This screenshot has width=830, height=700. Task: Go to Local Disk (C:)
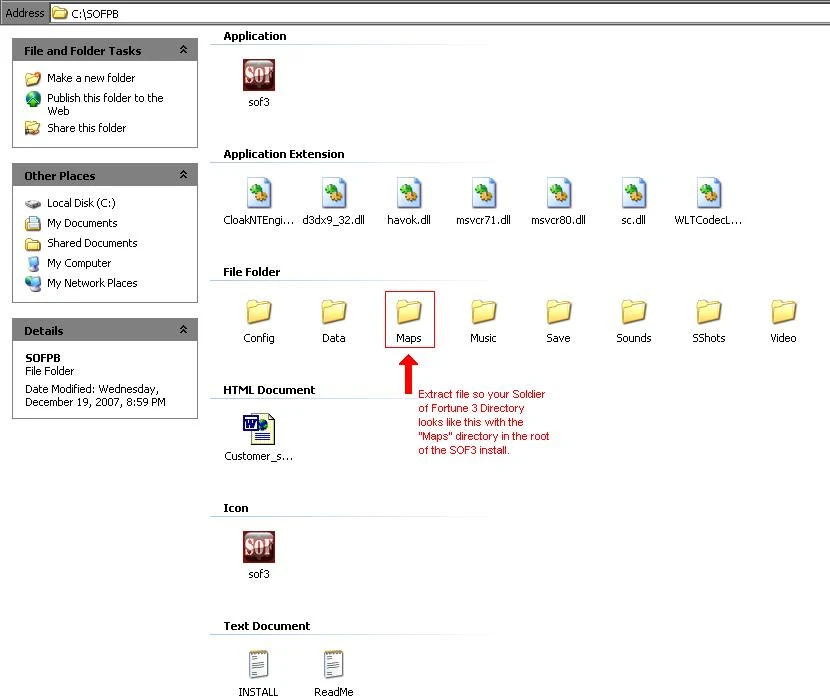[x=80, y=203]
